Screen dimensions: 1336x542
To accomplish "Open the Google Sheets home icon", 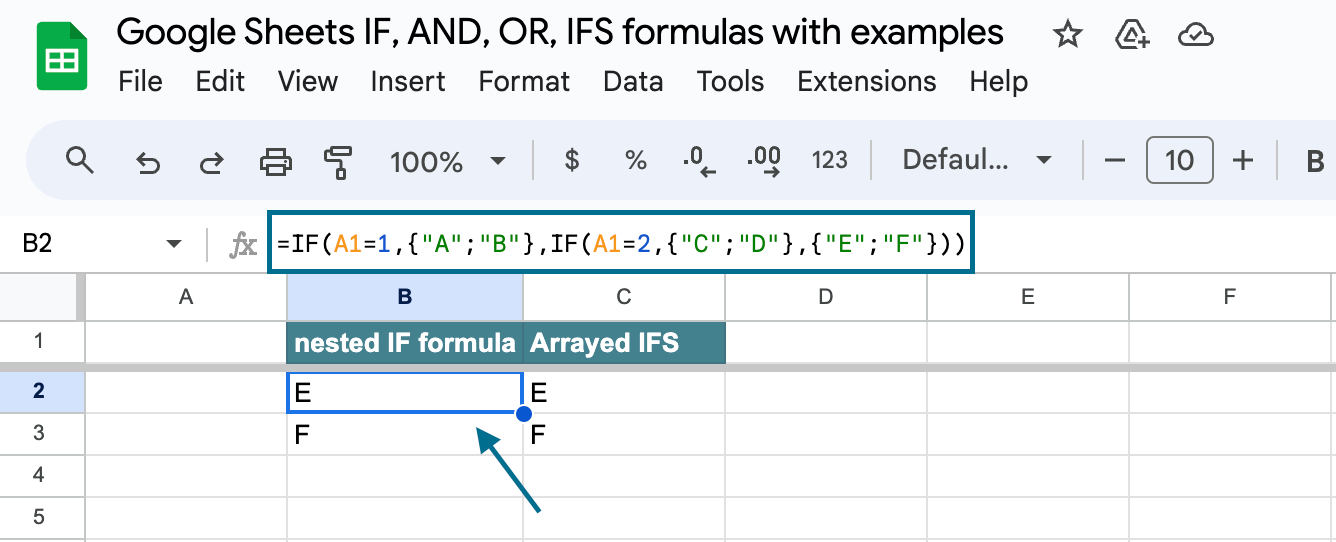I will (62, 57).
